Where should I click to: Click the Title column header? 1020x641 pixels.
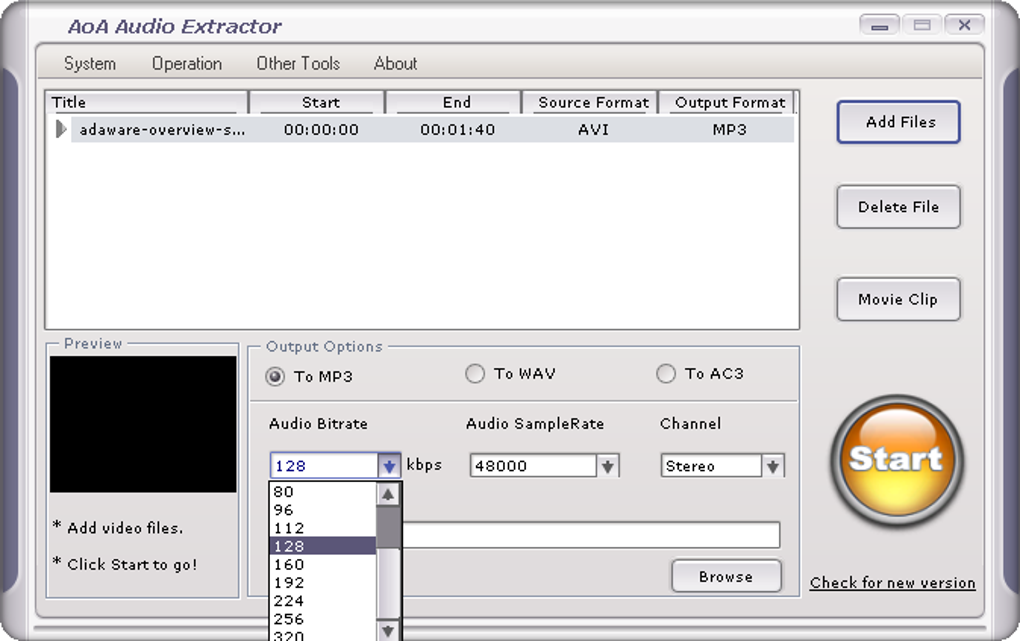pyautogui.click(x=146, y=102)
